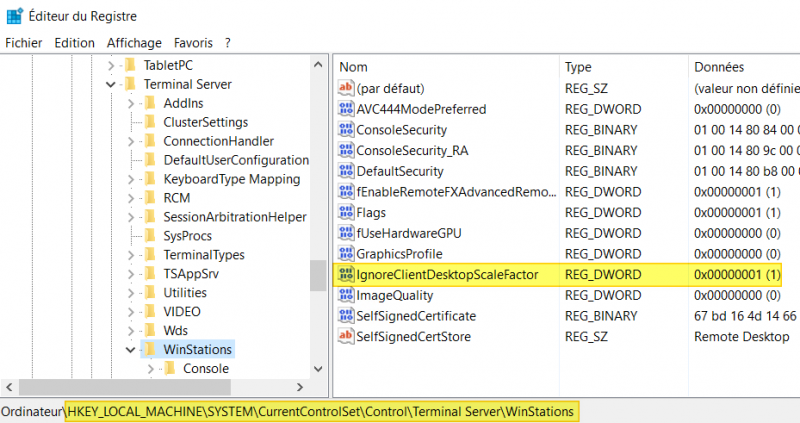The image size is (800, 423).
Task: Click the registry path address bar
Action: point(320,411)
